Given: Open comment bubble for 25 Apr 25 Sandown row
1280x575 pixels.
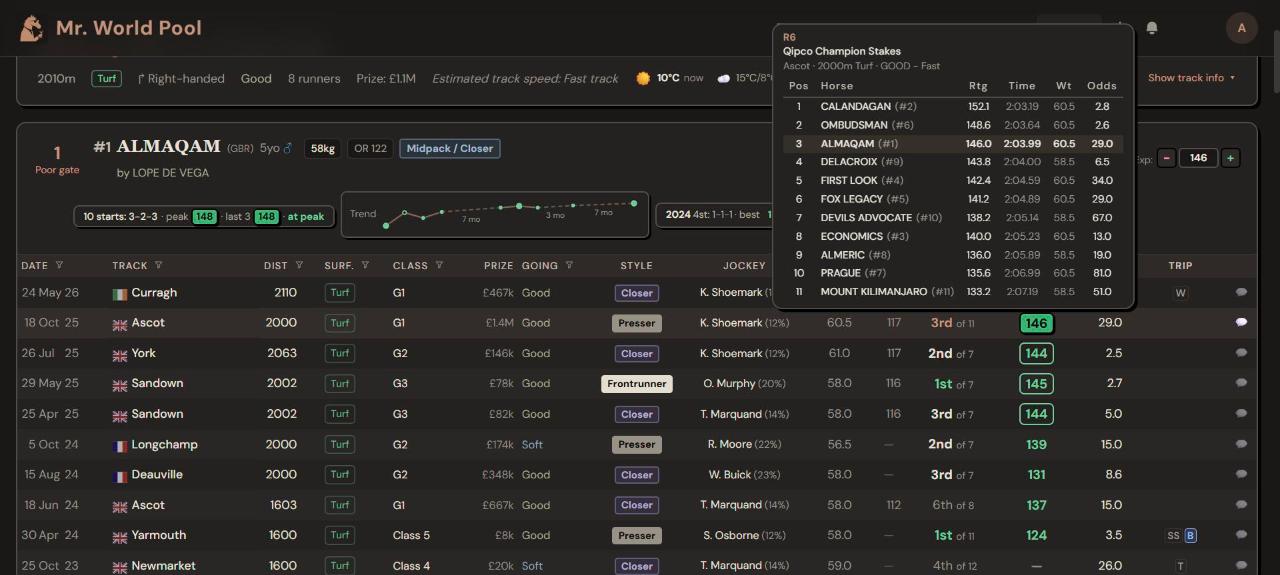Looking at the screenshot, I should 1241,414.
